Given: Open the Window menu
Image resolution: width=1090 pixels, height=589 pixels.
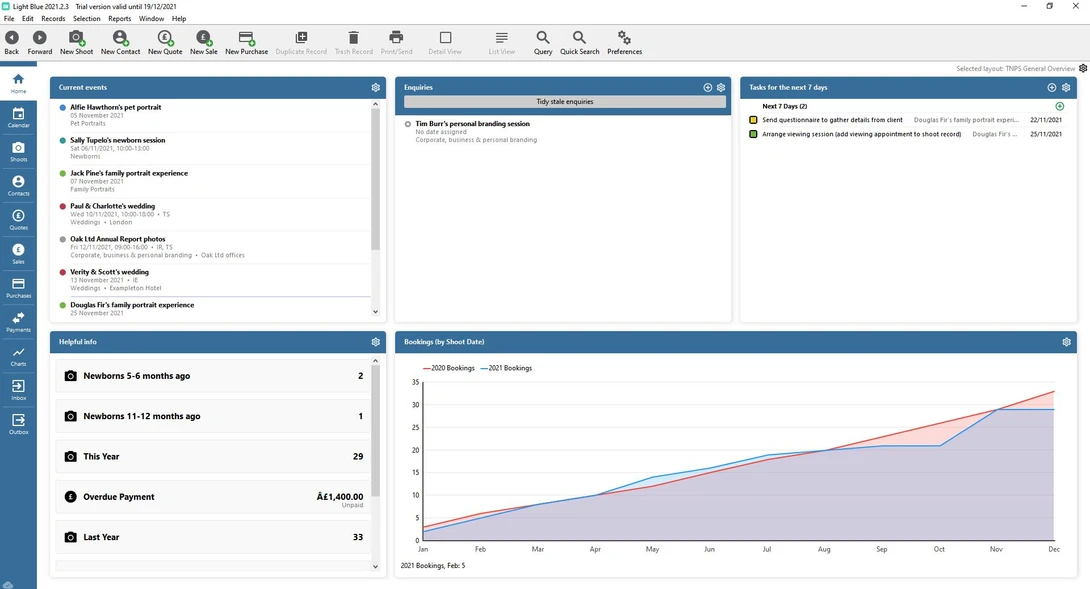Looking at the screenshot, I should [x=151, y=19].
